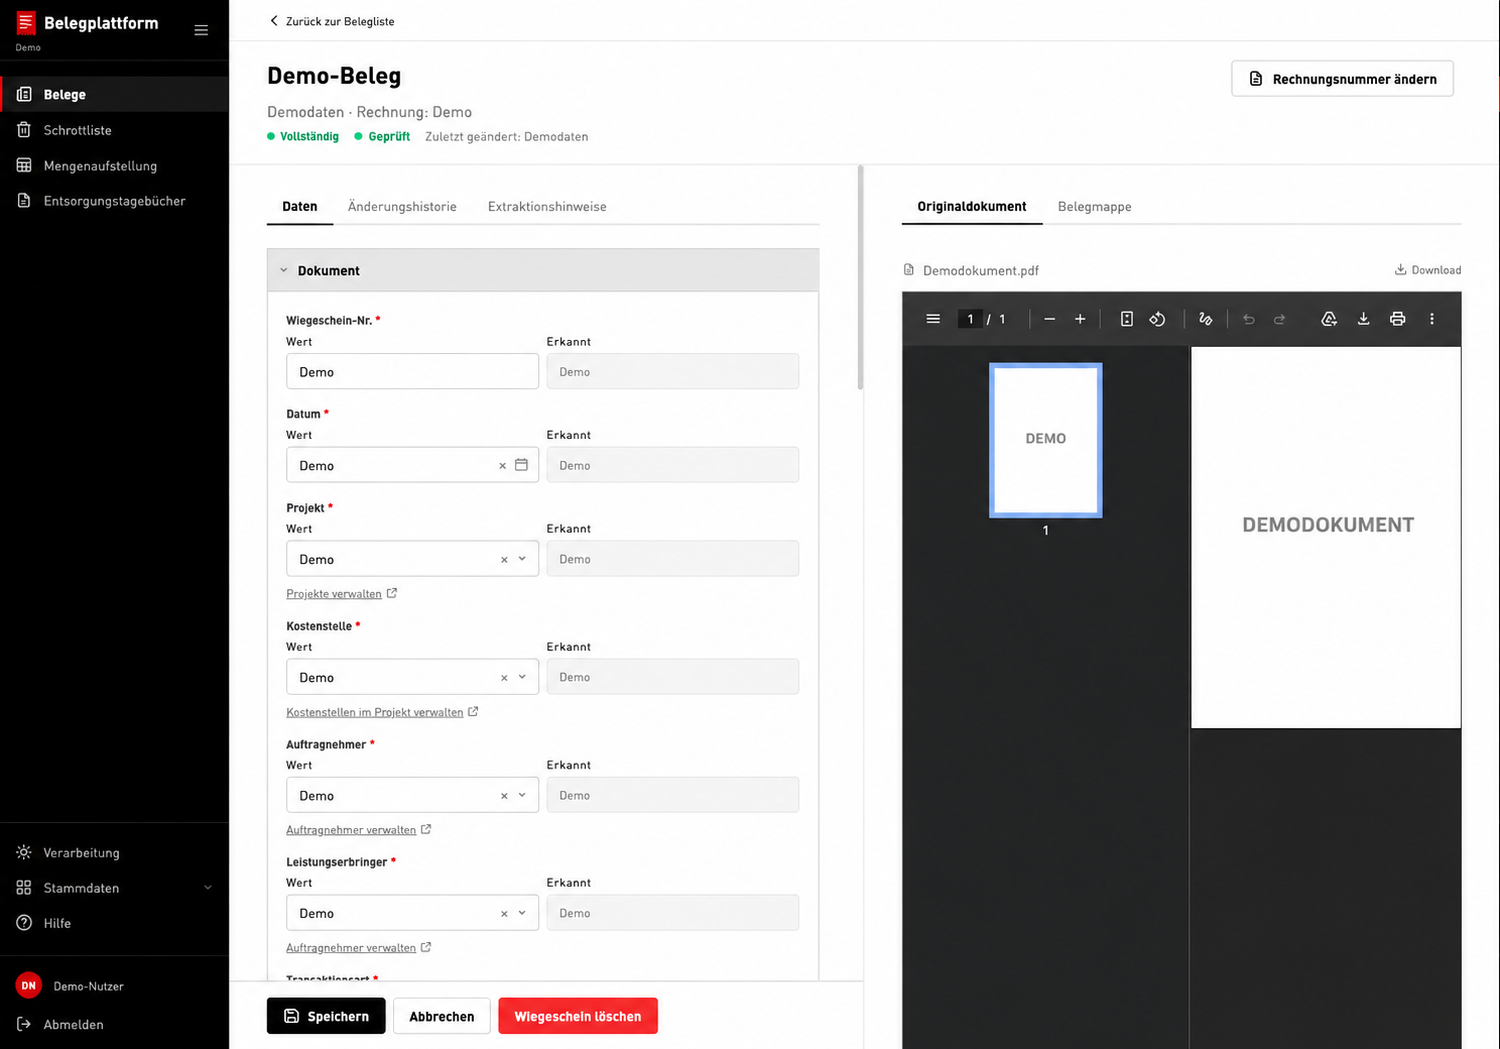Redo the PDF annotation
Image resolution: width=1500 pixels, height=1049 pixels.
1279,319
